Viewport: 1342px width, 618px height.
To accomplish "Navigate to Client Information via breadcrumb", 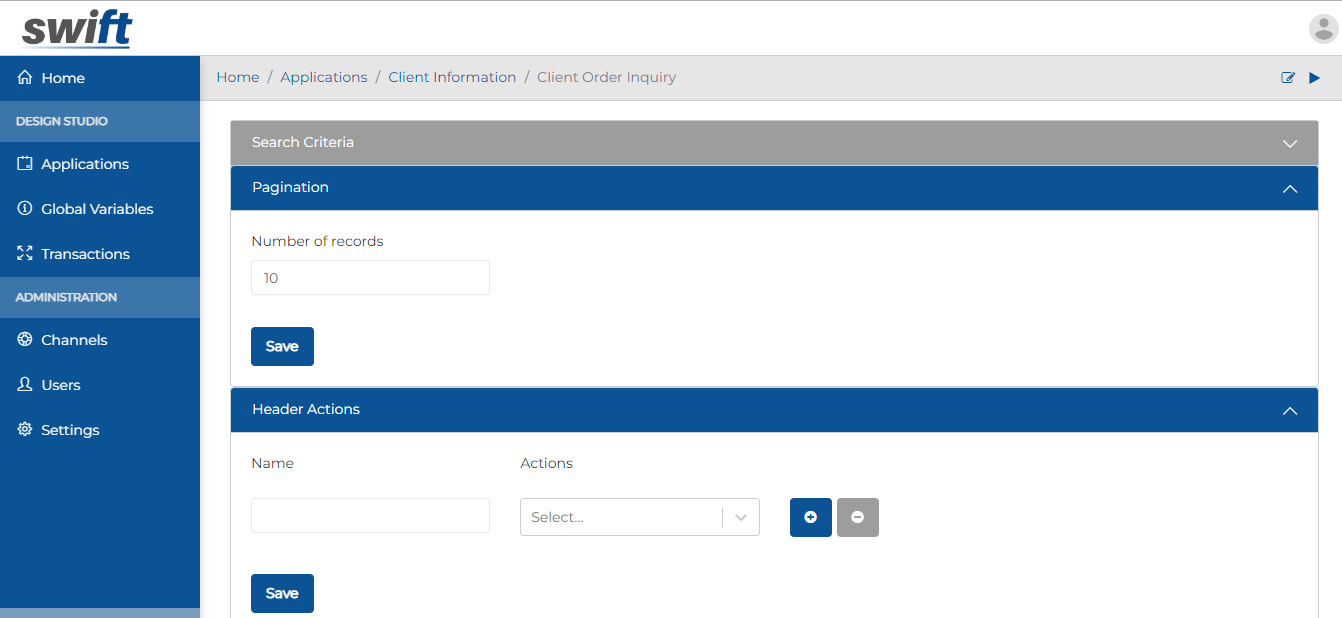I will [452, 77].
